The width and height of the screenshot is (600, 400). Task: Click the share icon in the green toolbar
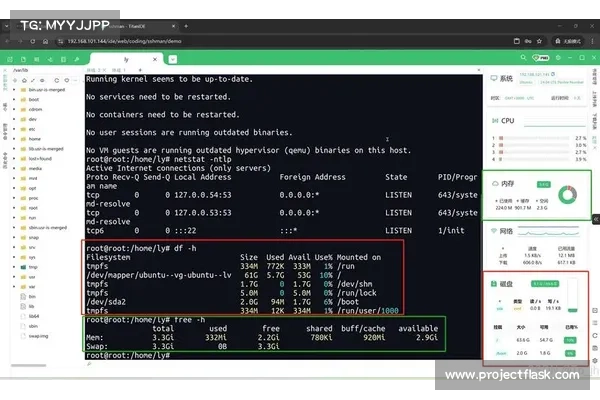click(50, 59)
